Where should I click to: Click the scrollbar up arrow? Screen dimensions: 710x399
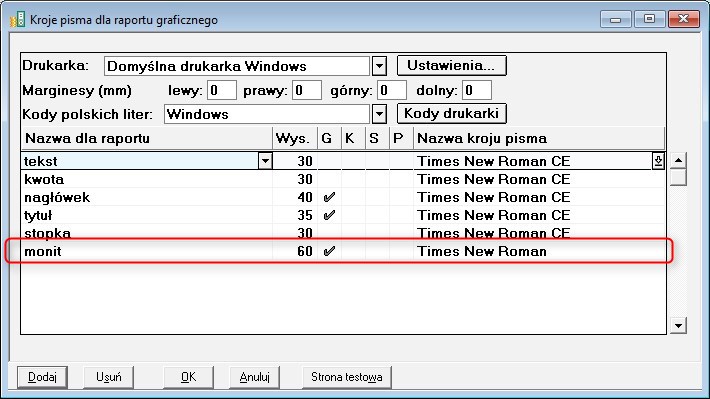pyautogui.click(x=678, y=160)
